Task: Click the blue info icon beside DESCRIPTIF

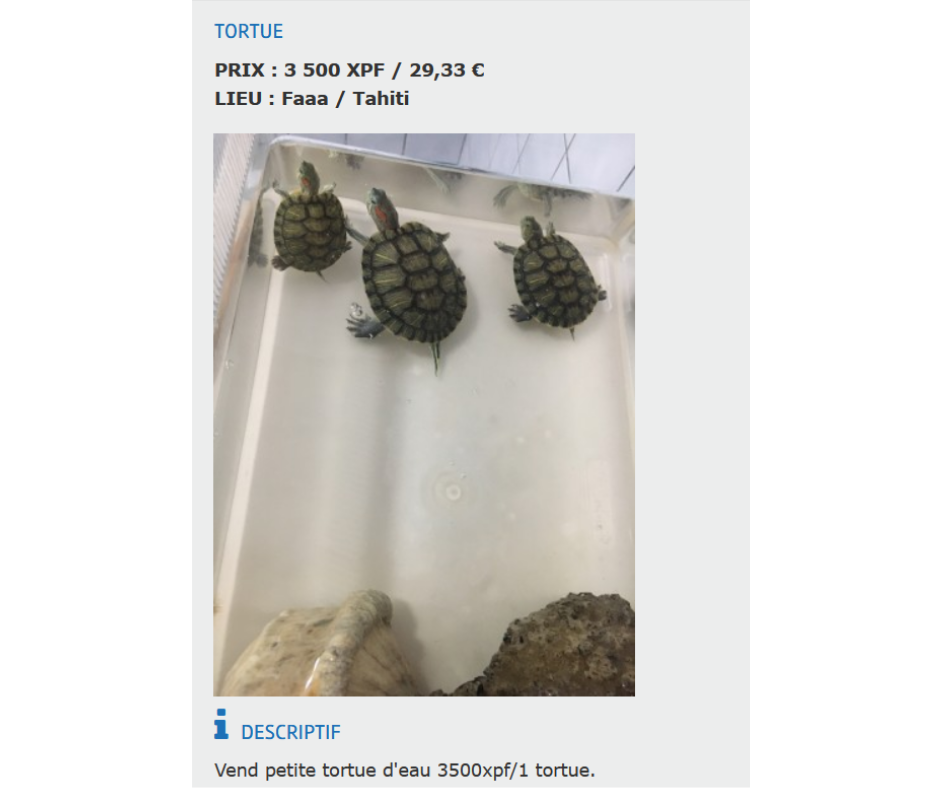Action: point(221,724)
